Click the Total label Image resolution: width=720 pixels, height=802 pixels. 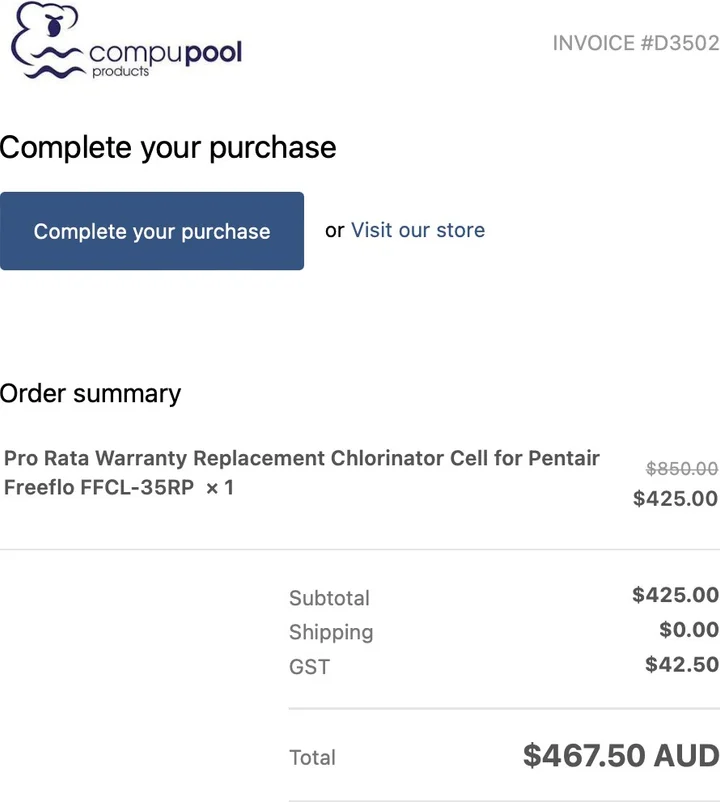point(312,758)
